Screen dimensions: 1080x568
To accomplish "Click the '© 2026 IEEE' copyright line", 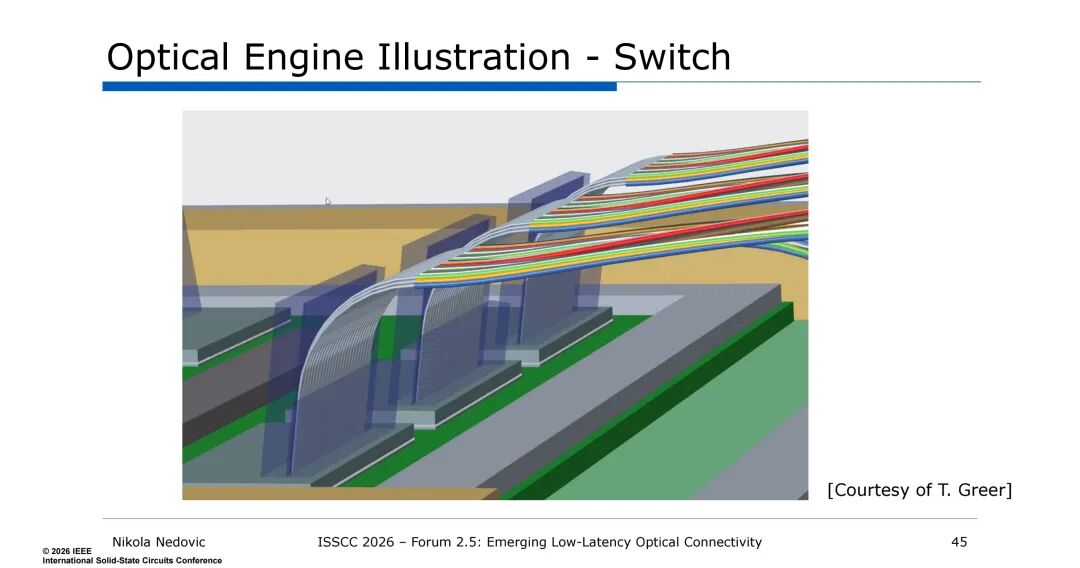I will coord(67,551).
